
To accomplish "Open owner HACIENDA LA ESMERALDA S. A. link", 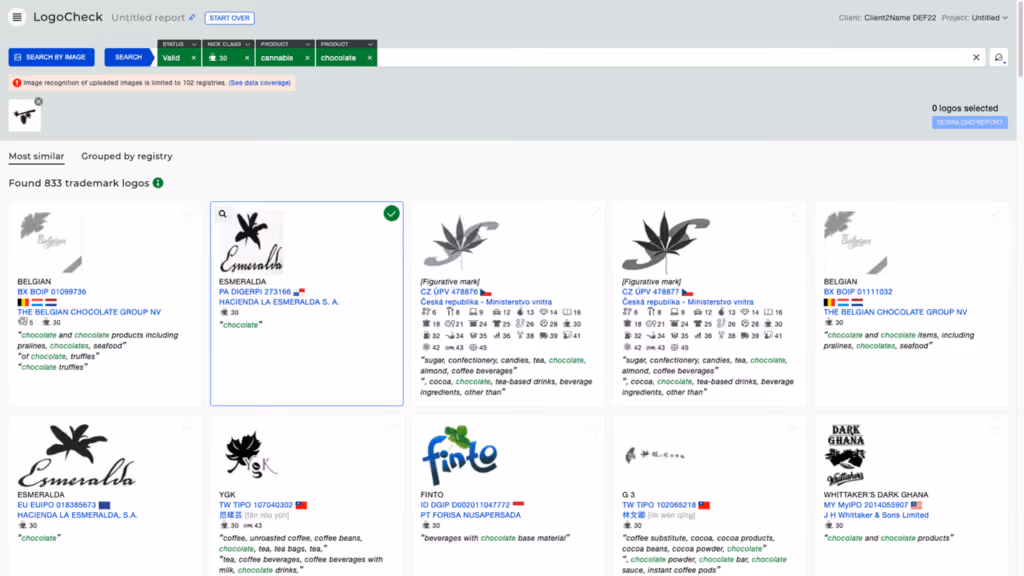I will click(x=279, y=302).
